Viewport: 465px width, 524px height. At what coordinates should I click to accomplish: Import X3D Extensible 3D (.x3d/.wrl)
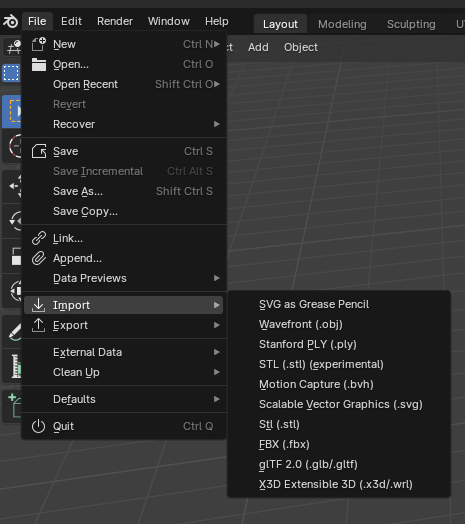[x=339, y=484]
